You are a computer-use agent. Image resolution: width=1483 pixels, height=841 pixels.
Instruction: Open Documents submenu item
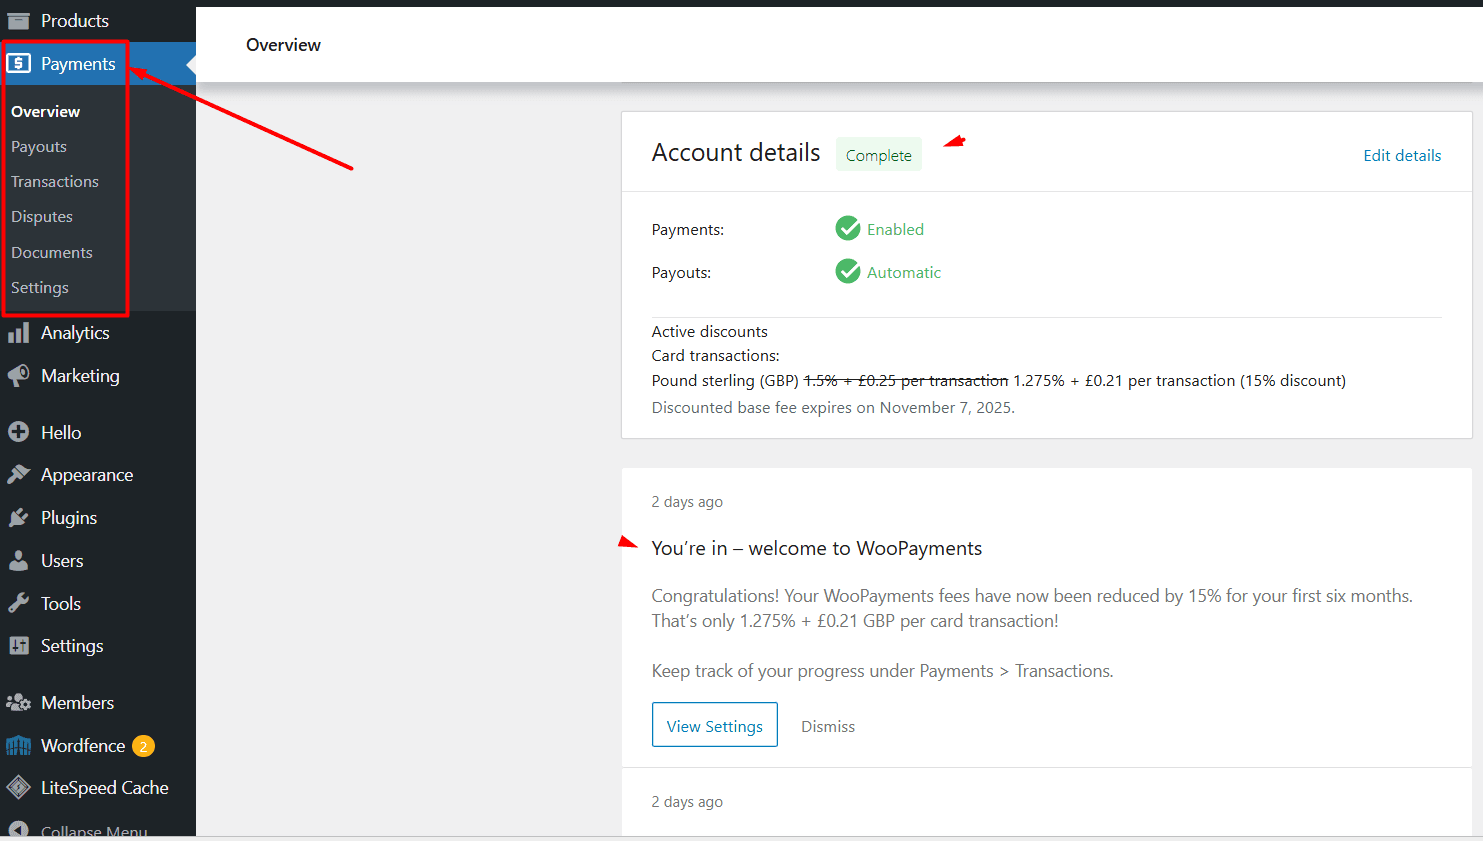click(x=52, y=253)
